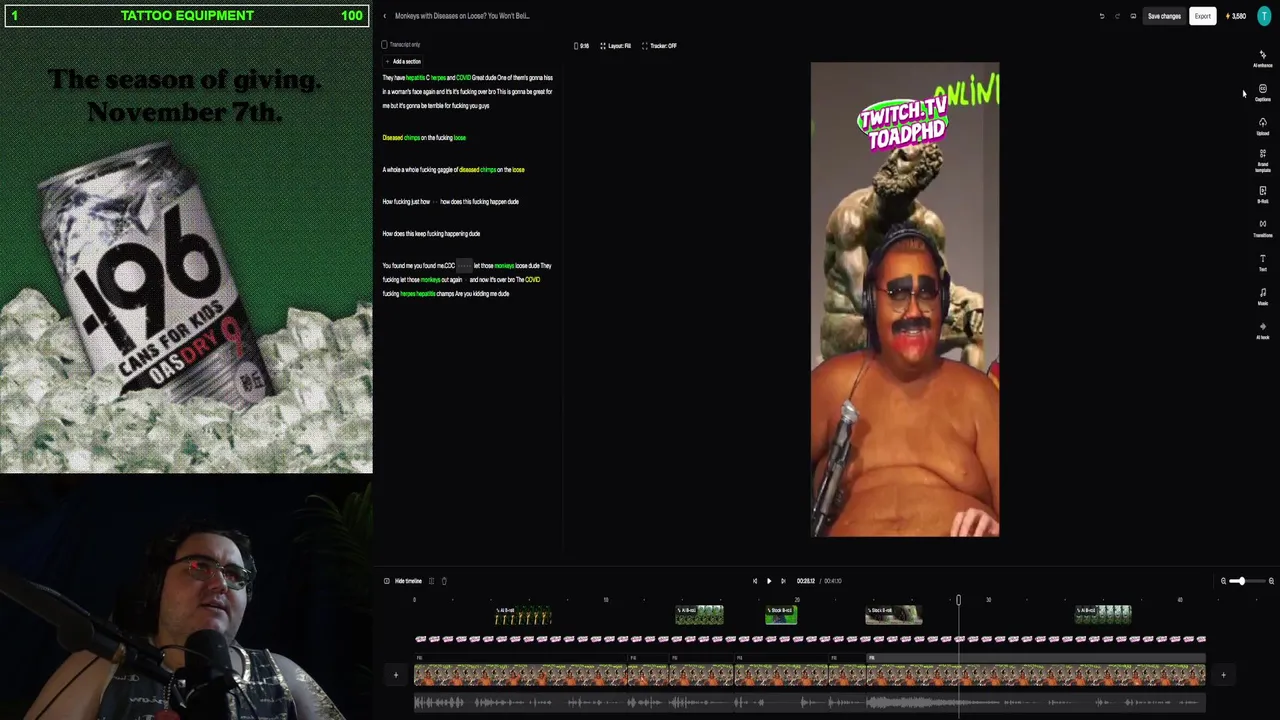Viewport: 1280px width, 720px height.
Task: Click the redo arrow icon
Action: pyautogui.click(x=1116, y=16)
